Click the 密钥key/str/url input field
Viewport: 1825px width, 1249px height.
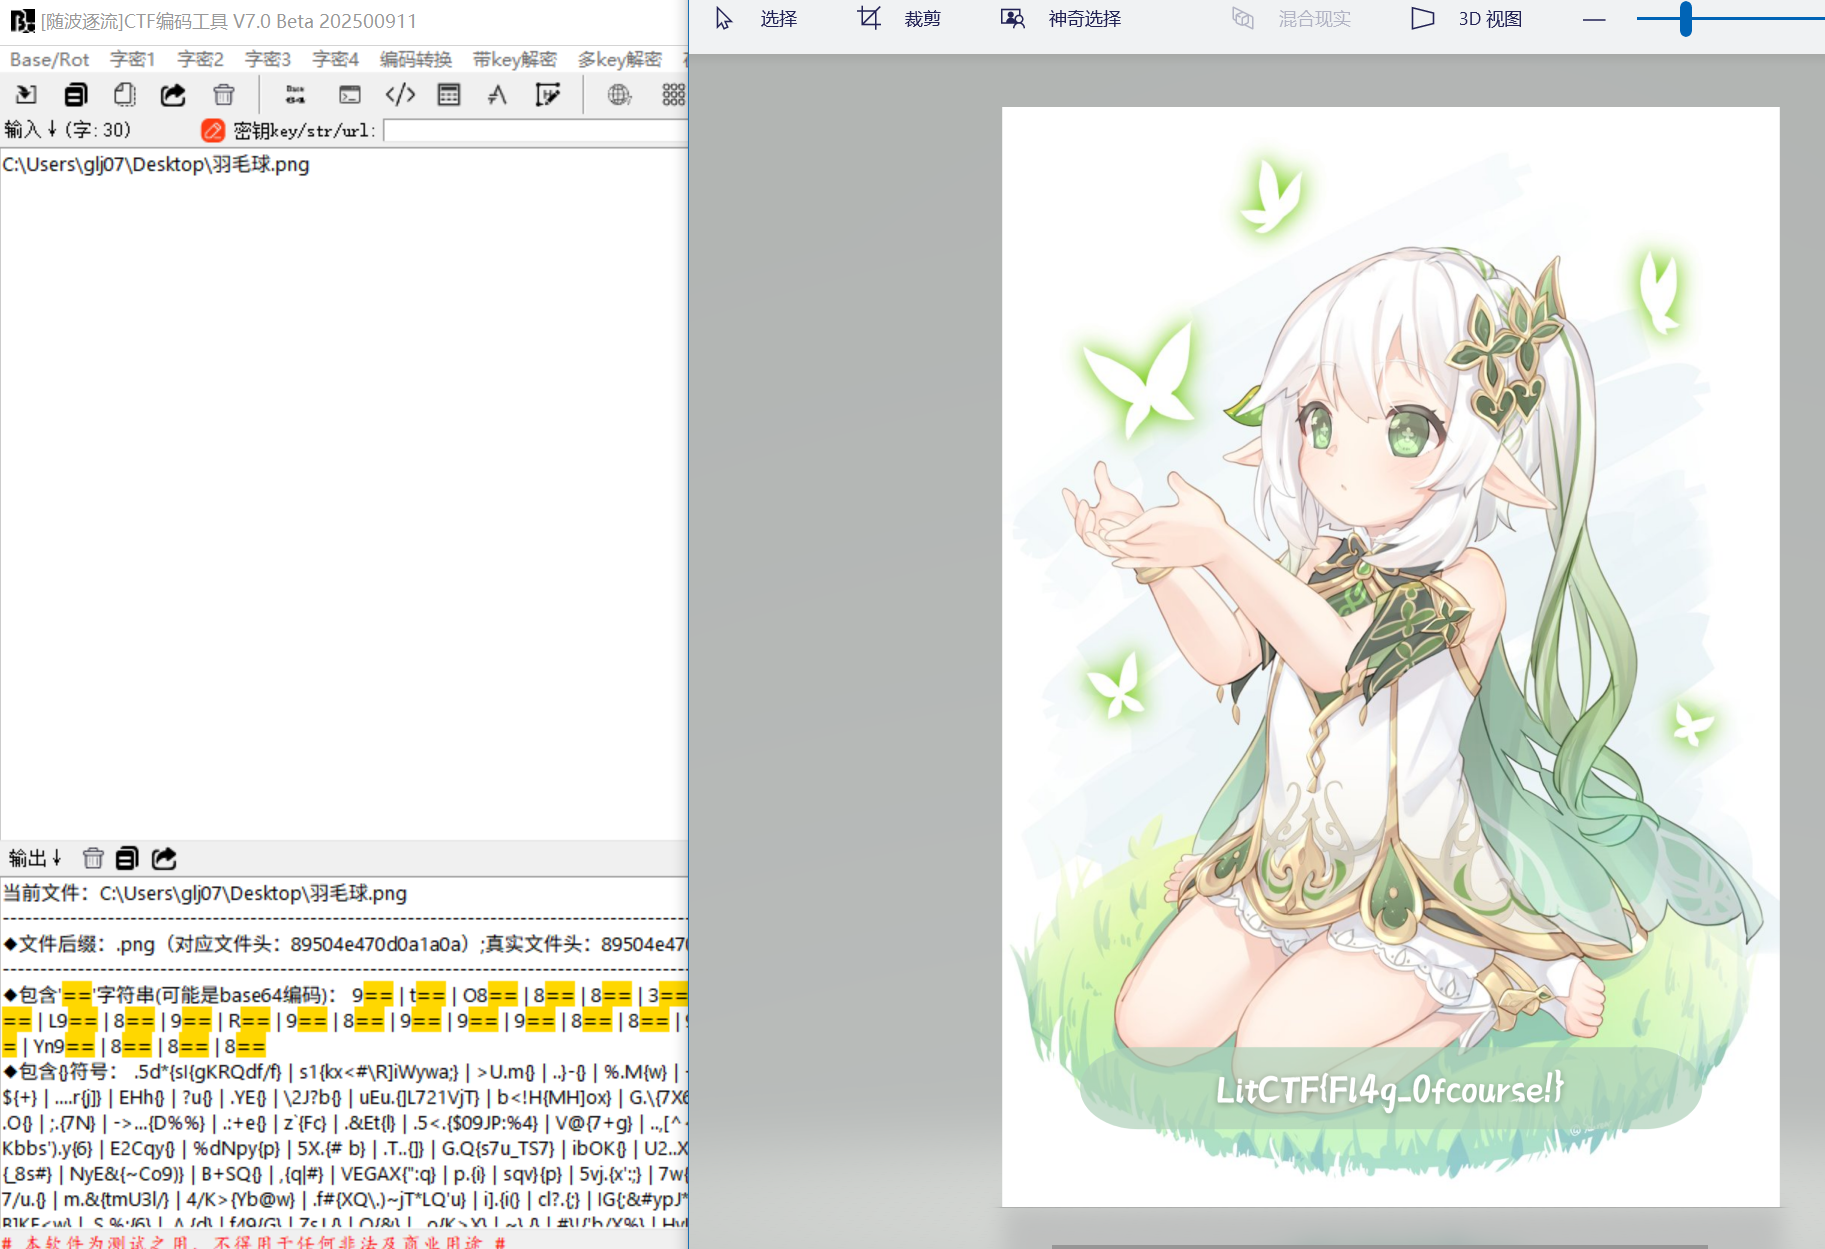(x=535, y=131)
